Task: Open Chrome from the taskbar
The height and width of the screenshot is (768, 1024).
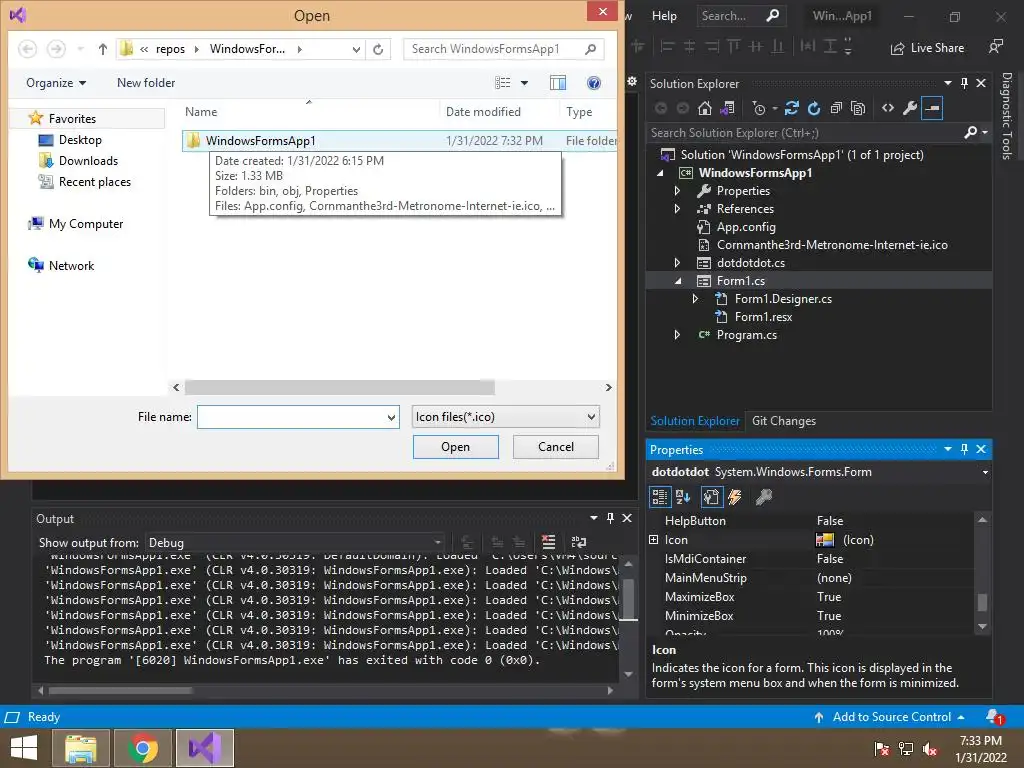Action: click(143, 748)
